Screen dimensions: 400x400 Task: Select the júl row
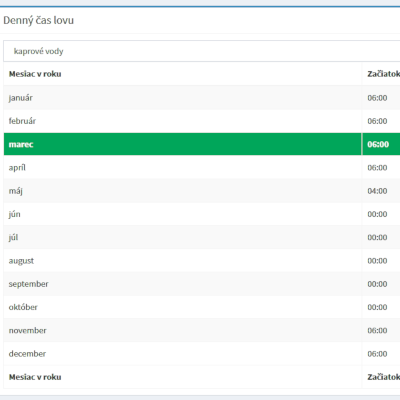(202, 237)
